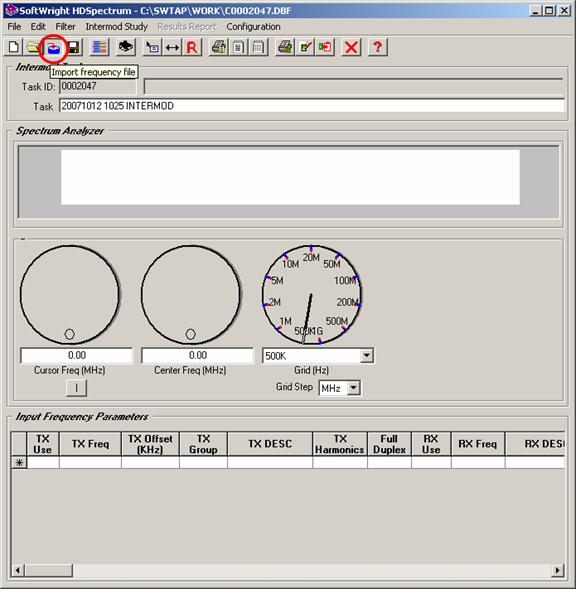Click the empty TX Freq cell in the new row

[x=90, y=462]
